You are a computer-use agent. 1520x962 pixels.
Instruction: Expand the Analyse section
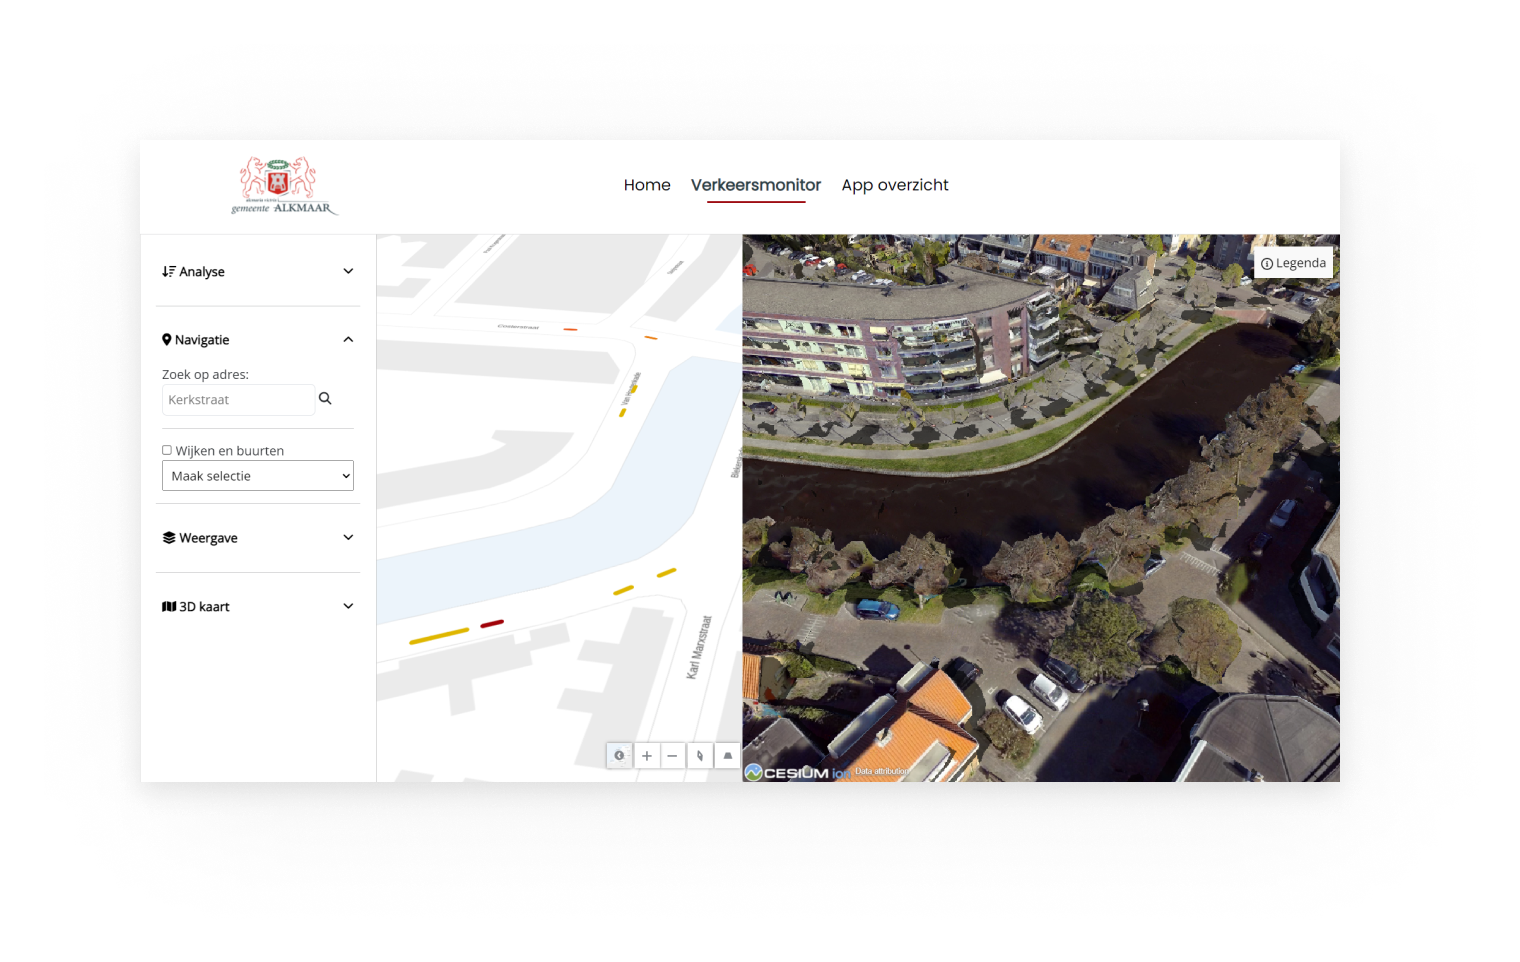(348, 271)
